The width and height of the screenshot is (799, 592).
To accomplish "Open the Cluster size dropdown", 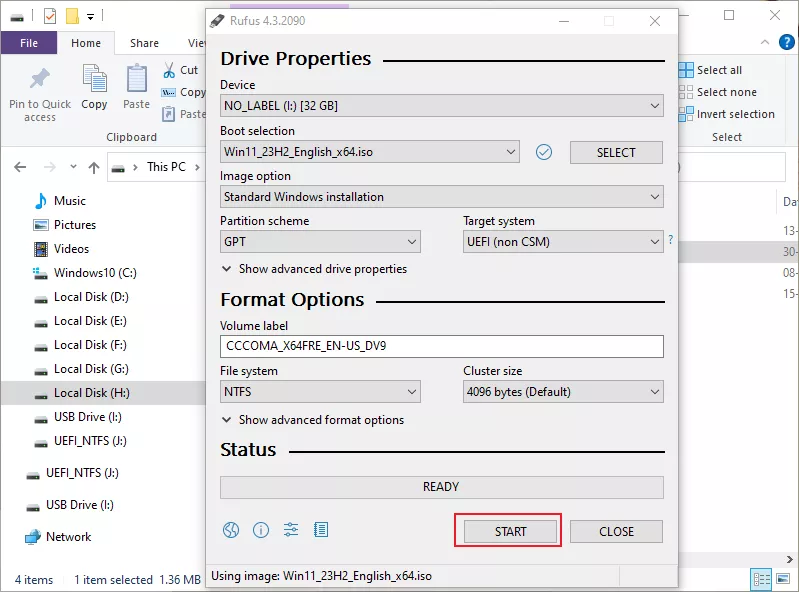I will [x=563, y=391].
